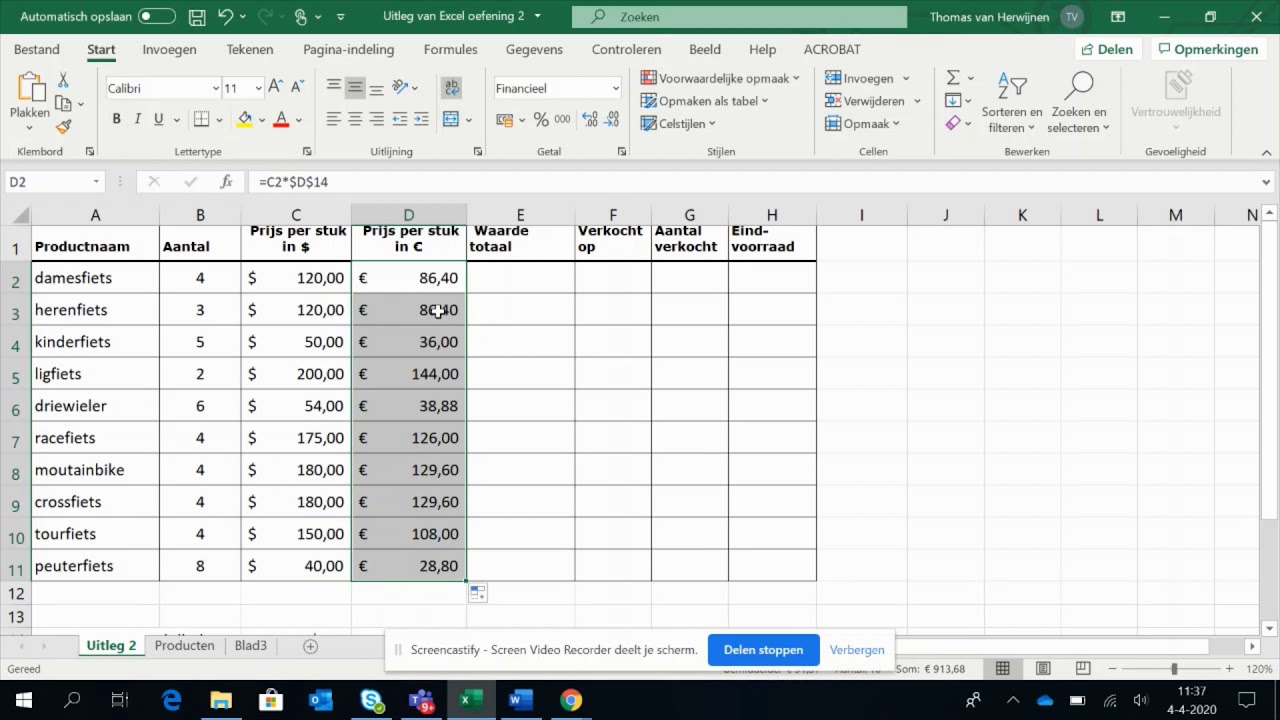
Task: Click the Opmerkingen button
Action: (1207, 49)
